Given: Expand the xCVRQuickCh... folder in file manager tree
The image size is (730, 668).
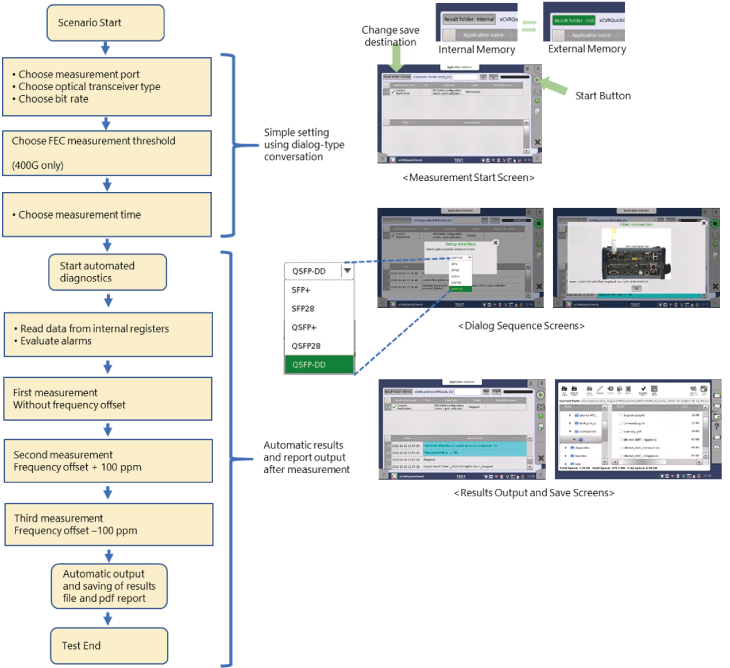Looking at the screenshot, I should click(571, 432).
